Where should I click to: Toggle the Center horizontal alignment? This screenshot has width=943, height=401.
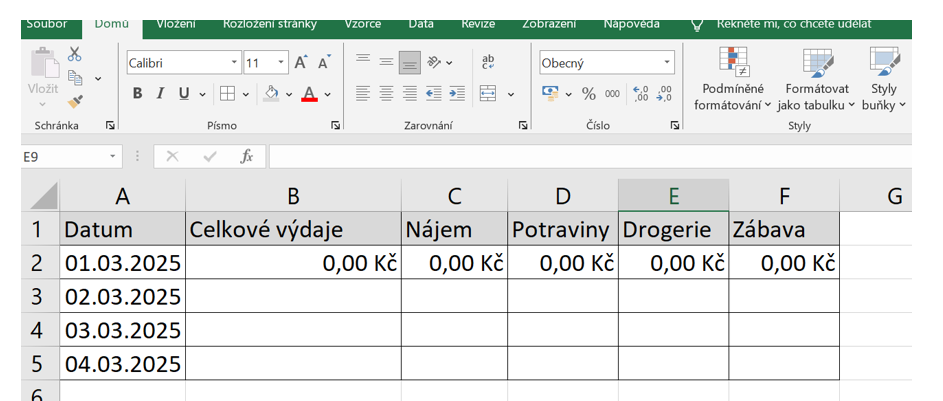(x=386, y=93)
